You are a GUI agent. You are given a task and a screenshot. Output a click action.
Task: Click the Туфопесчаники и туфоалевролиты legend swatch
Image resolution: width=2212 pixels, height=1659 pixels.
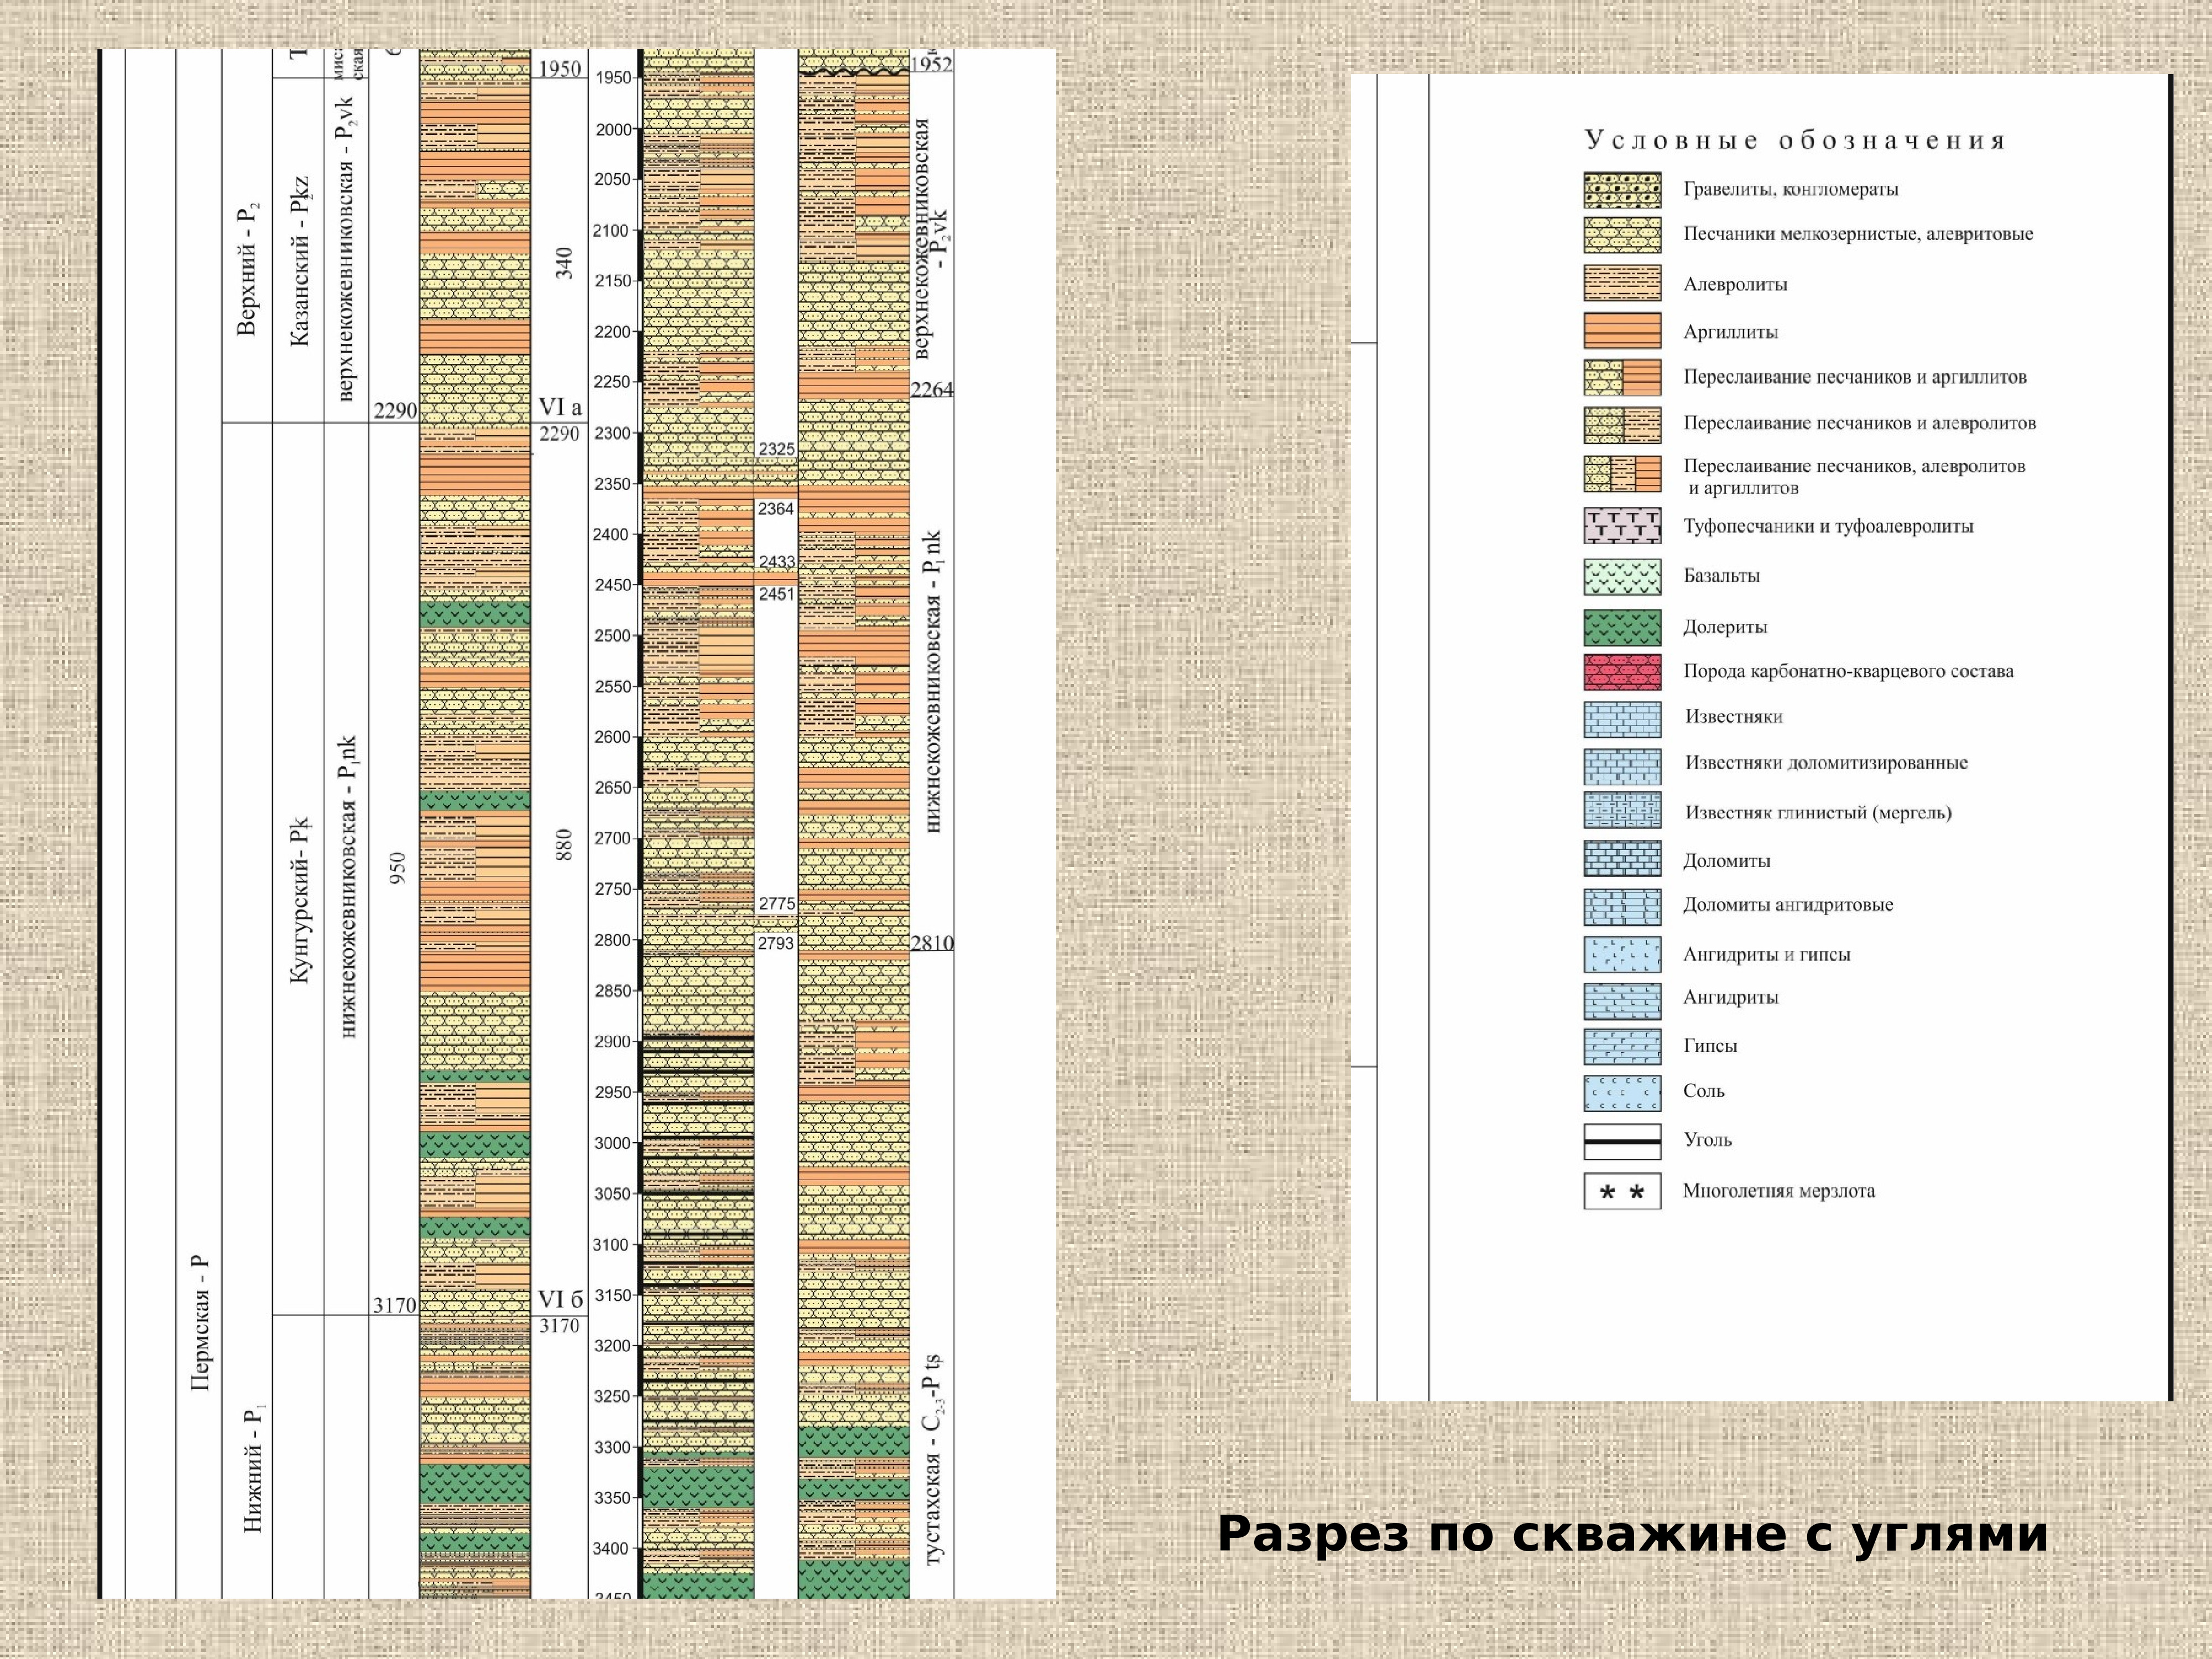tap(1622, 527)
